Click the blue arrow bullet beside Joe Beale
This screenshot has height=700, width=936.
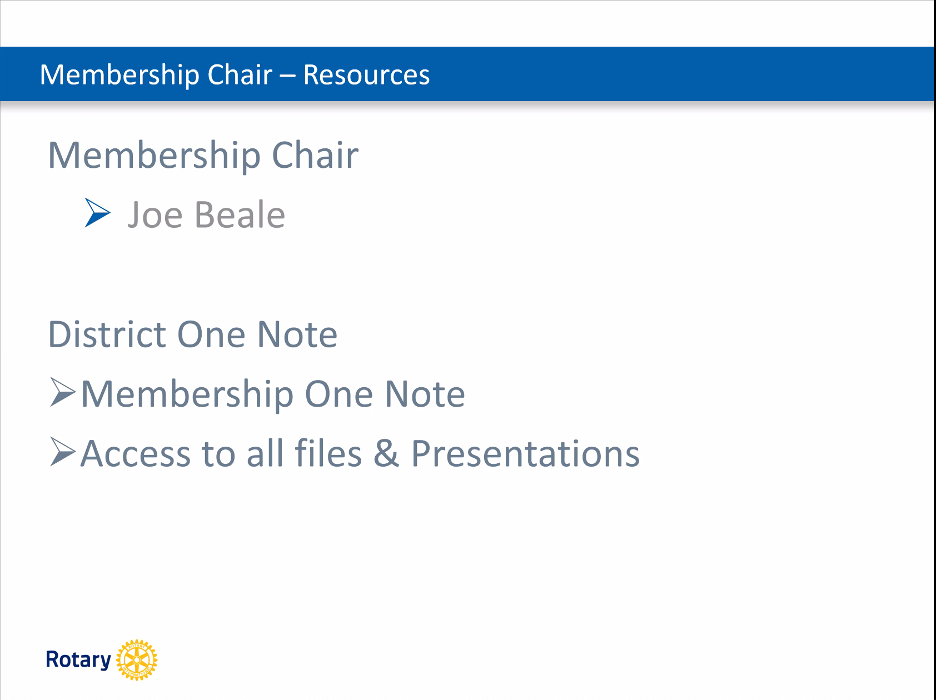(x=97, y=213)
